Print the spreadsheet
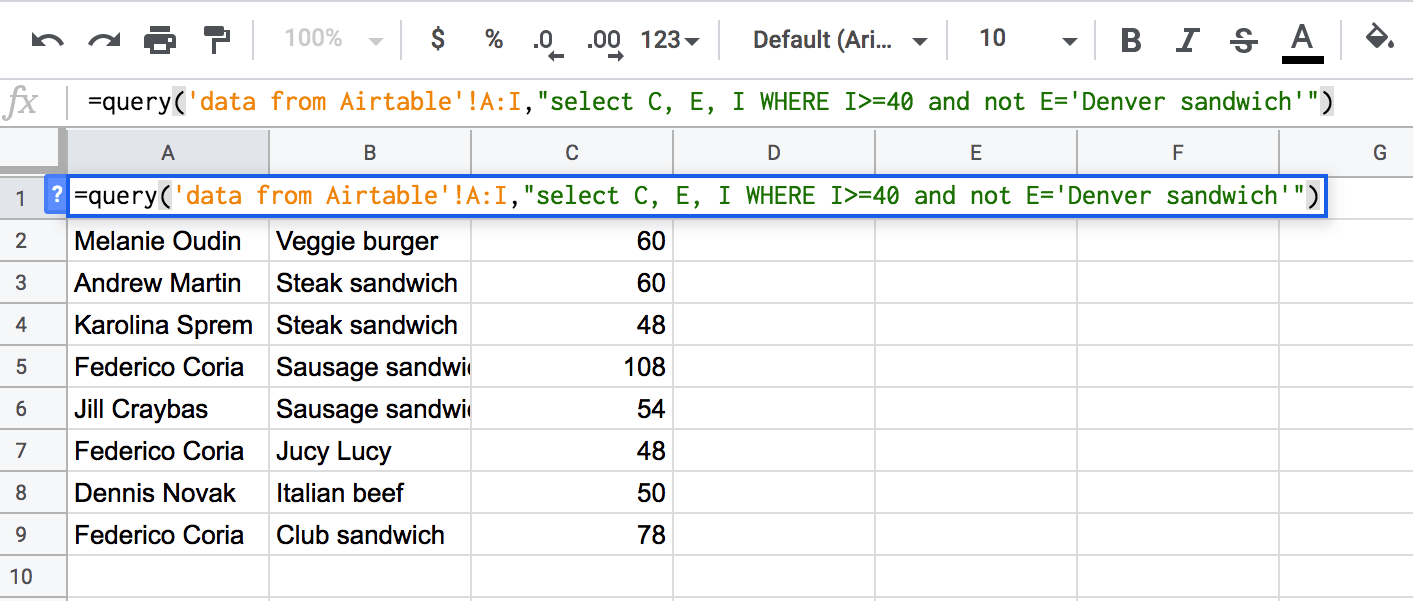Image resolution: width=1413 pixels, height=601 pixels. point(160,40)
